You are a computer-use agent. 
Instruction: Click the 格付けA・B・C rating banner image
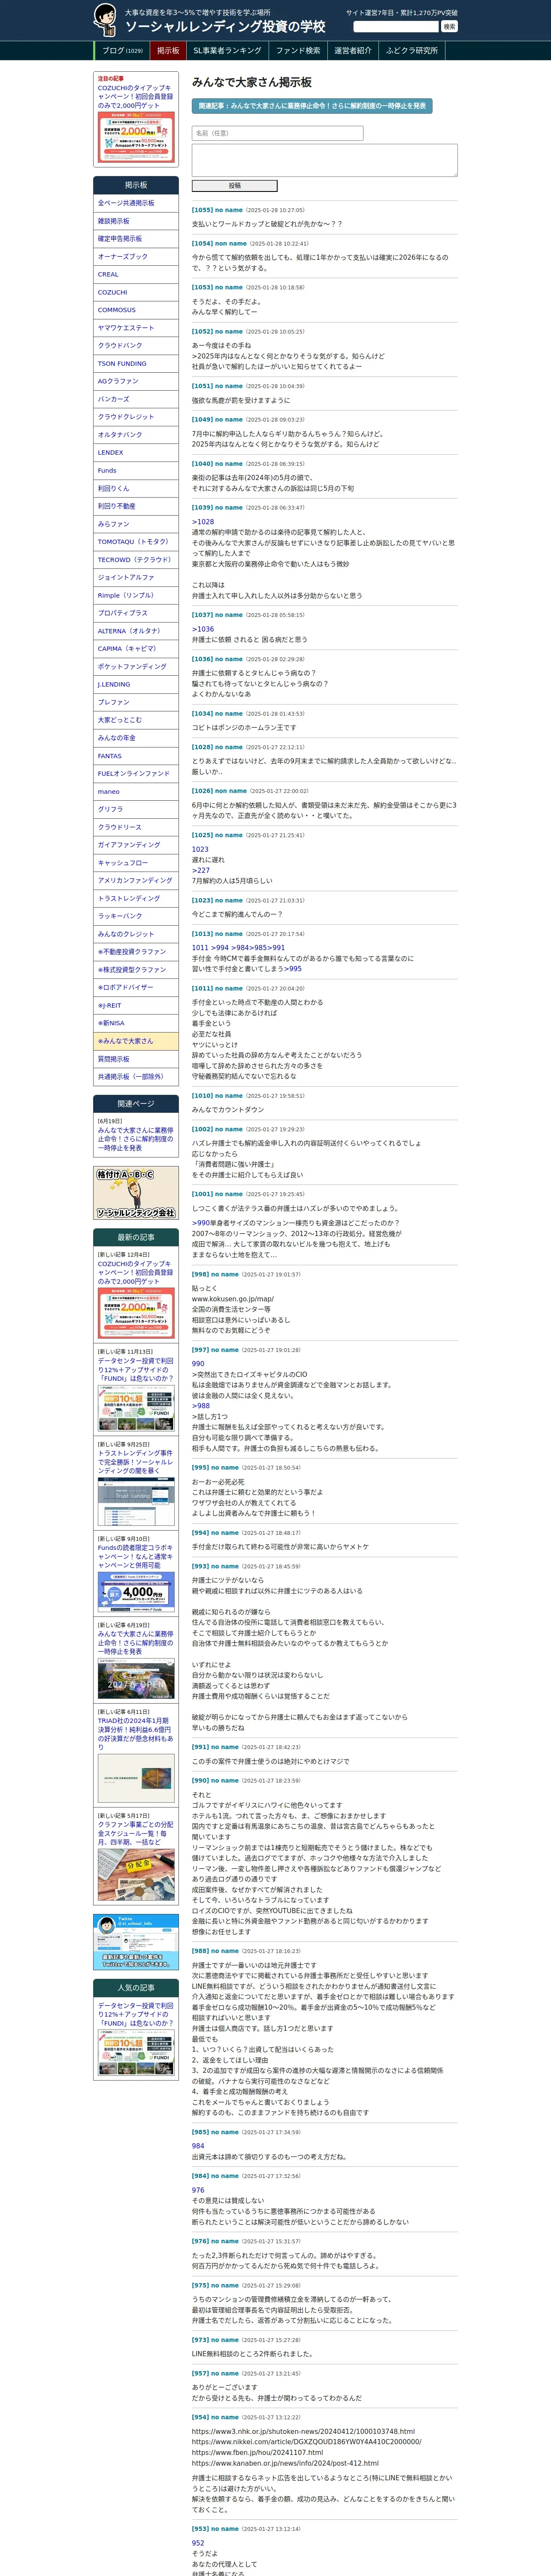[x=136, y=1194]
